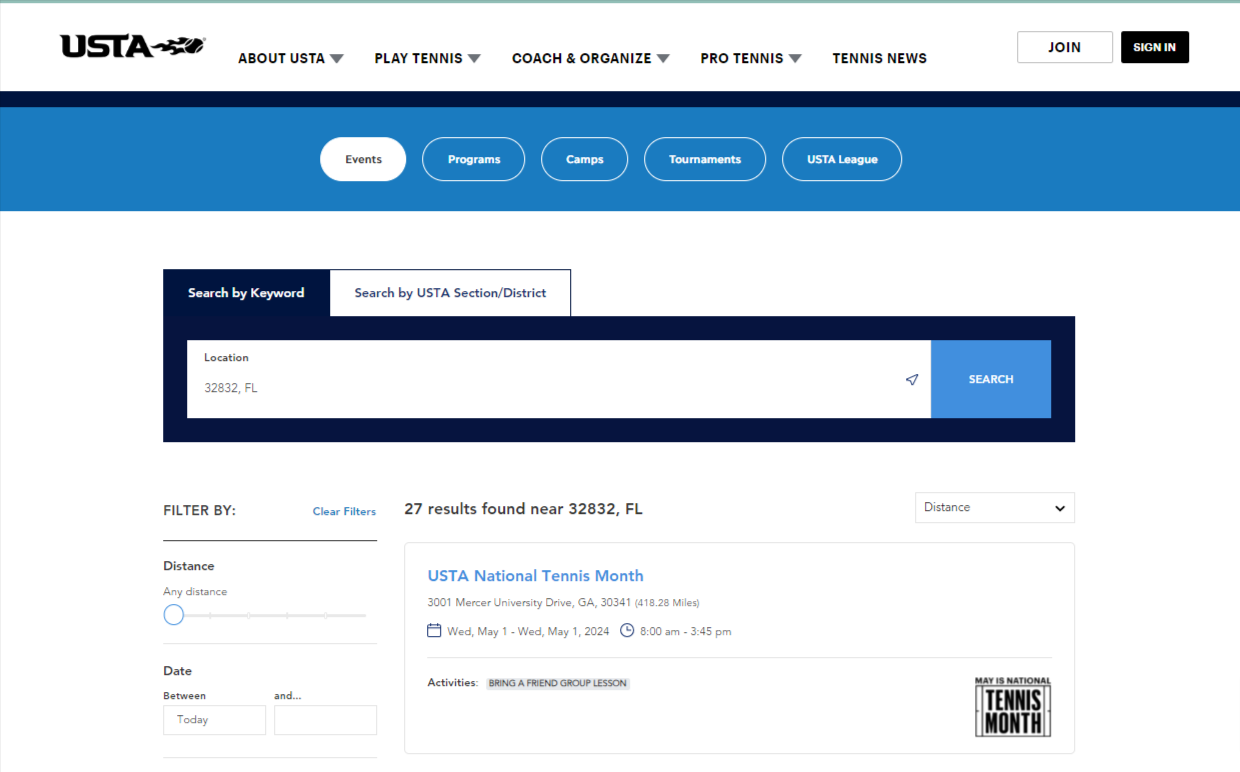
Task: Click the Clear Filters link
Action: (x=344, y=511)
